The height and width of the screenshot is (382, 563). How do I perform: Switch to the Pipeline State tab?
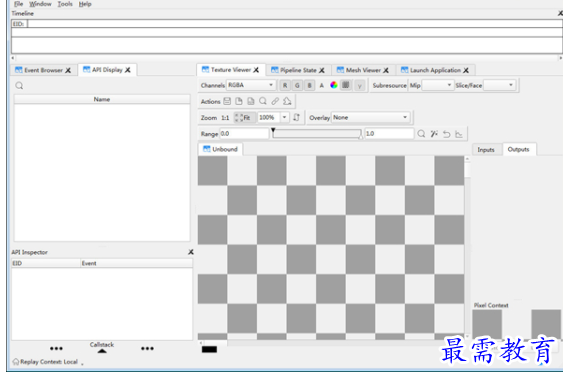298,70
